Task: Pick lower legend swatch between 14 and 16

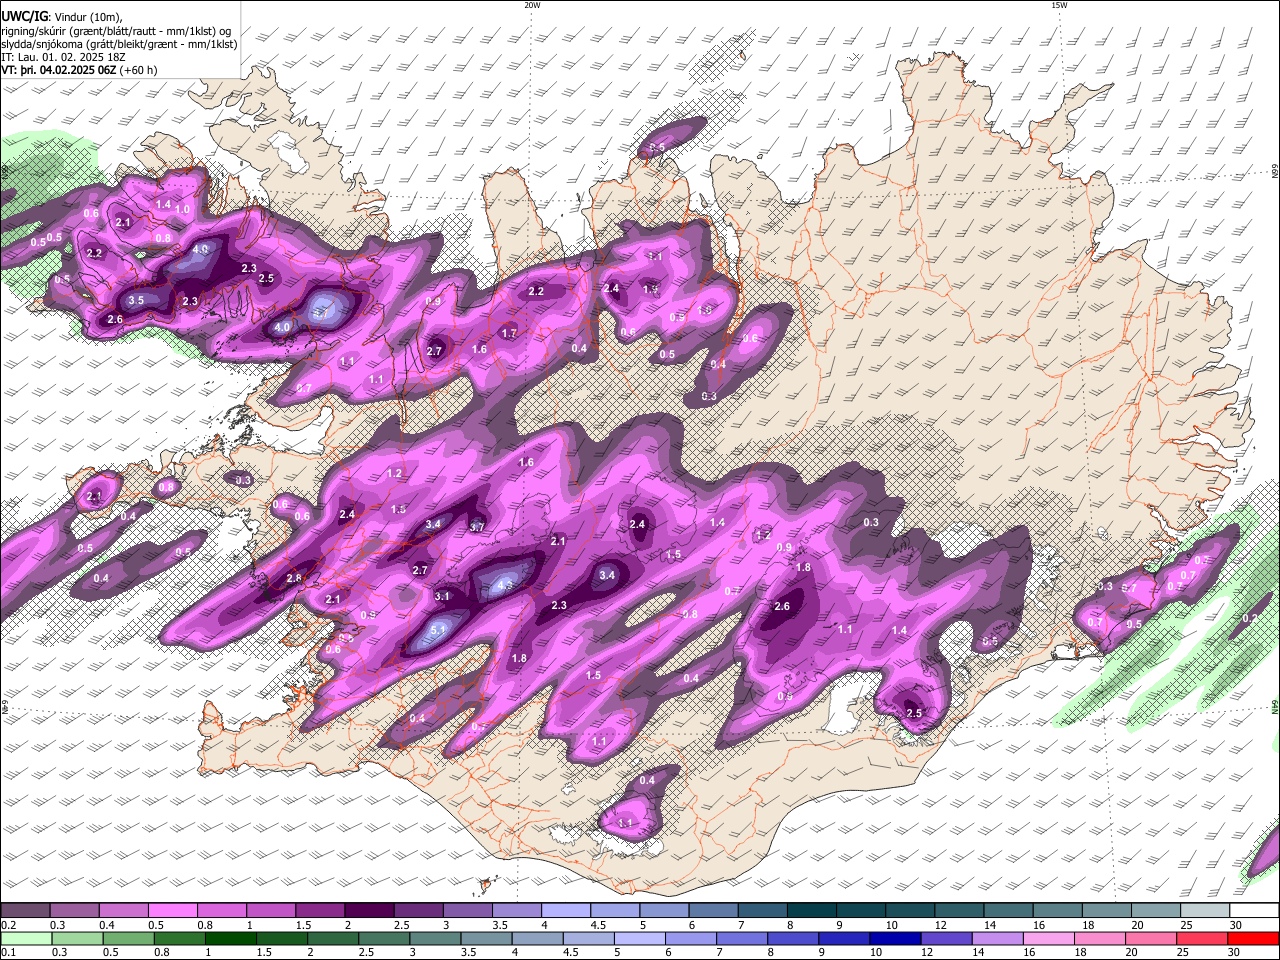Action: coord(997,938)
